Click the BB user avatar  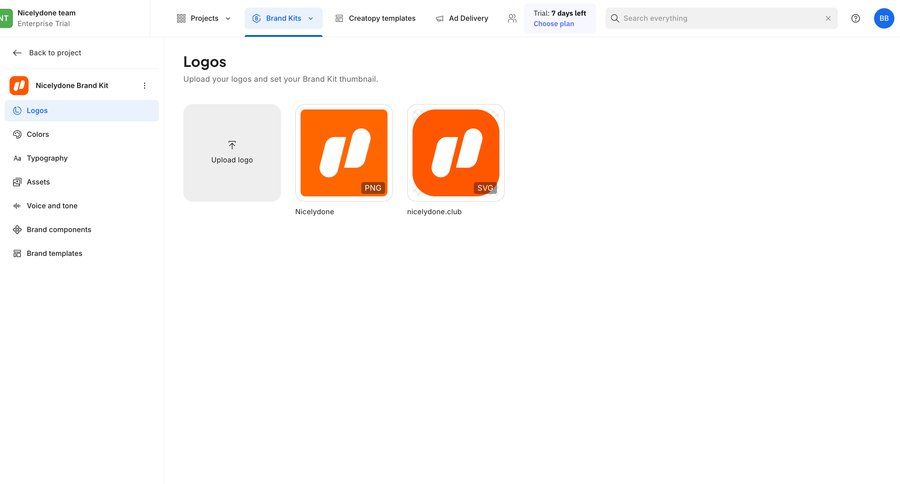coord(884,18)
